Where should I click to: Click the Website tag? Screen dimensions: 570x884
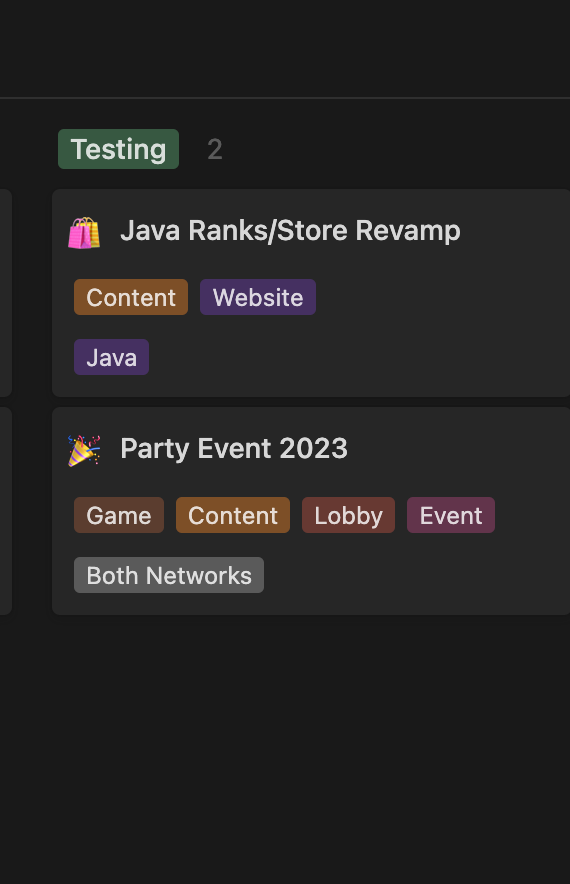(x=258, y=297)
